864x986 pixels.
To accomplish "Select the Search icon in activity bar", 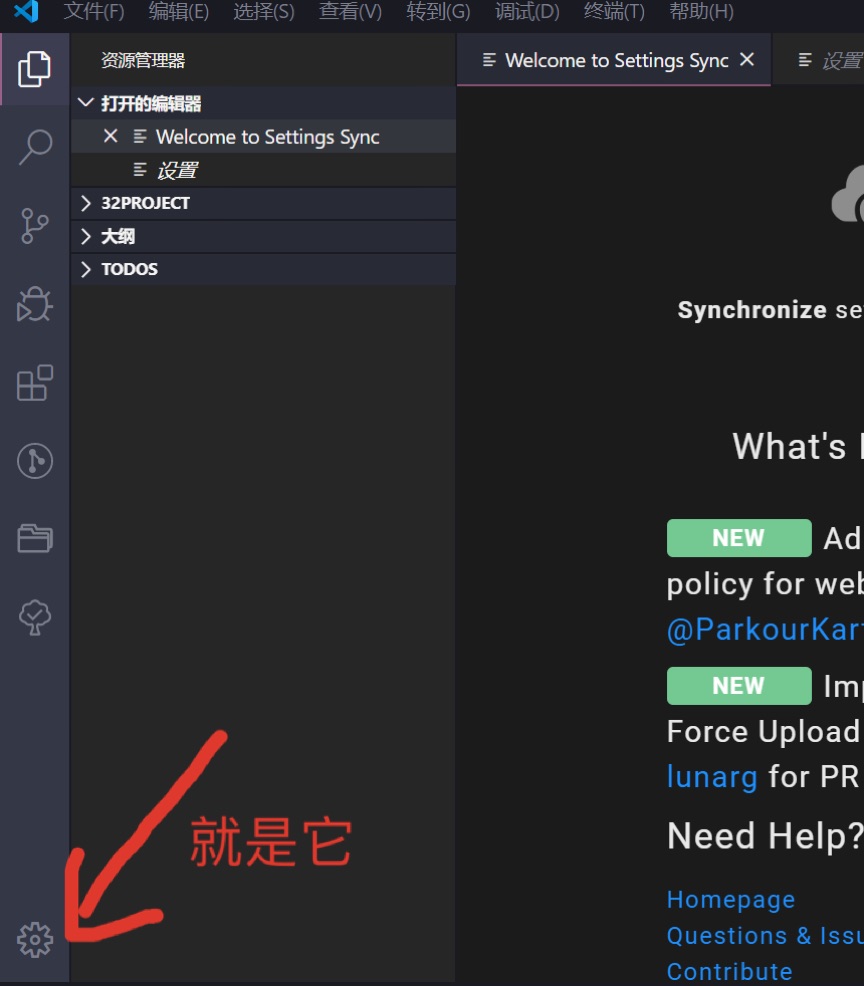I will coord(35,146).
